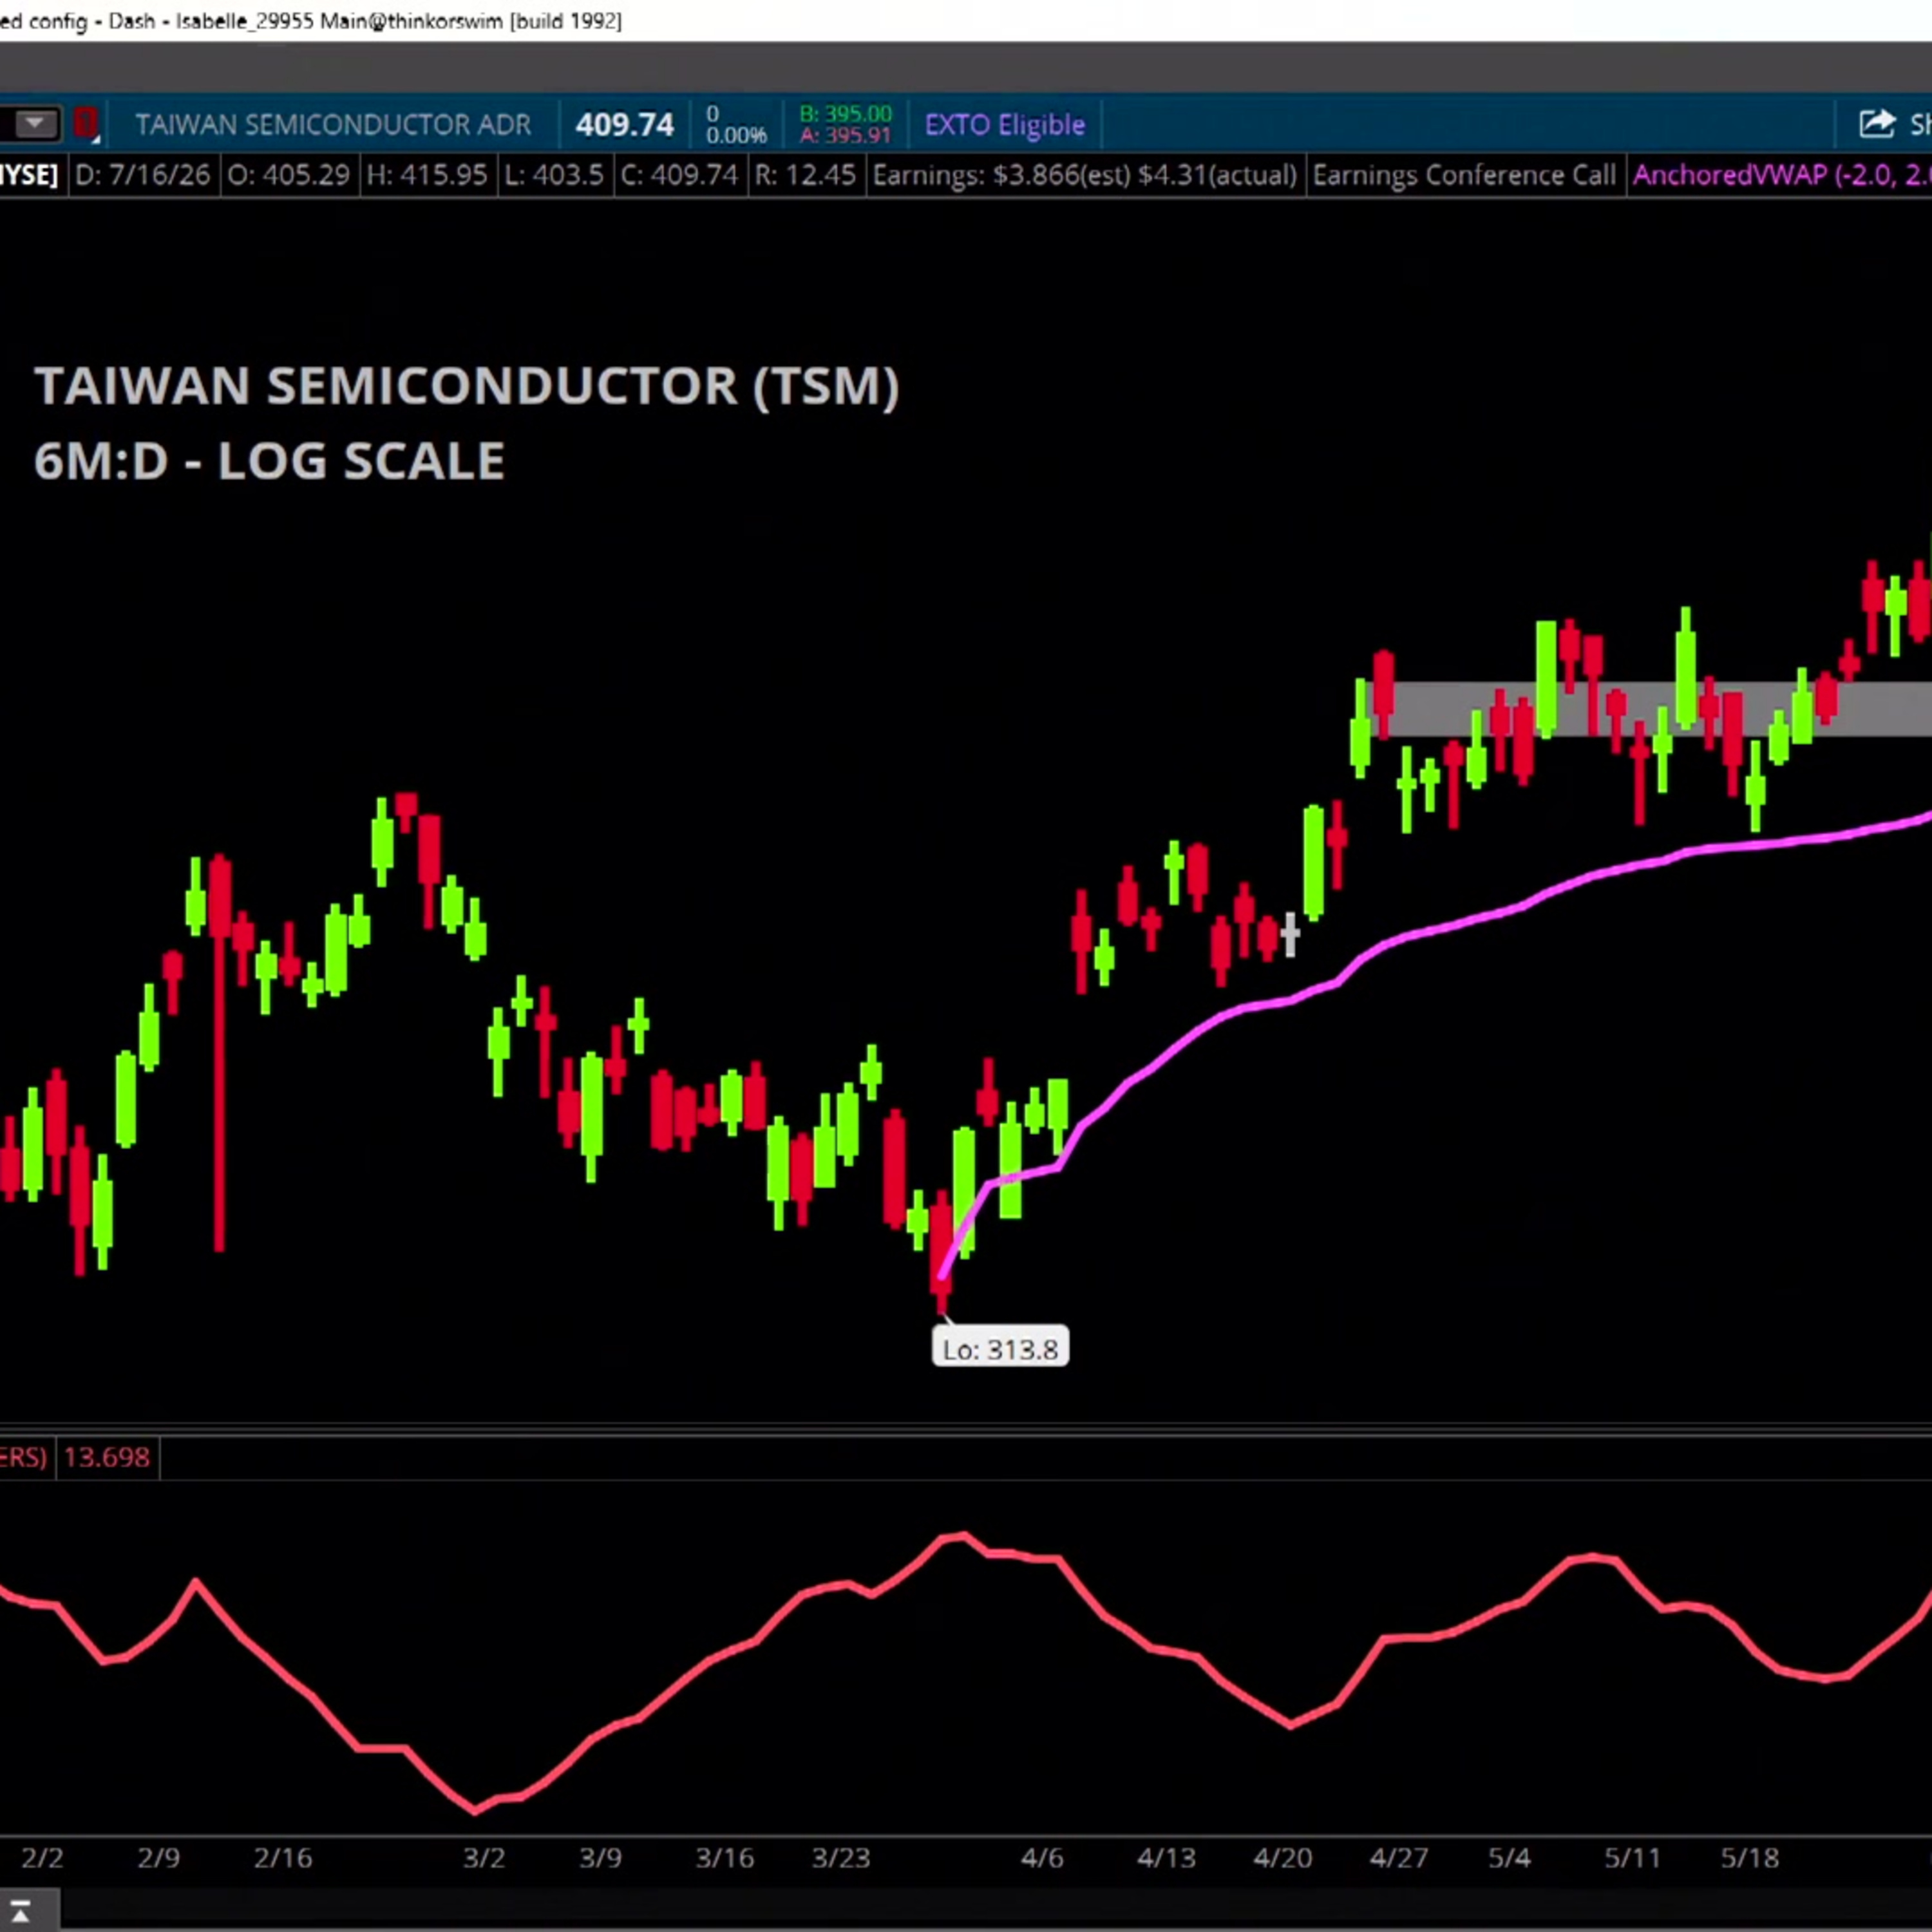Screen dimensions: 1932x1932
Task: Click the Share arrow icon
Action: [1877, 124]
